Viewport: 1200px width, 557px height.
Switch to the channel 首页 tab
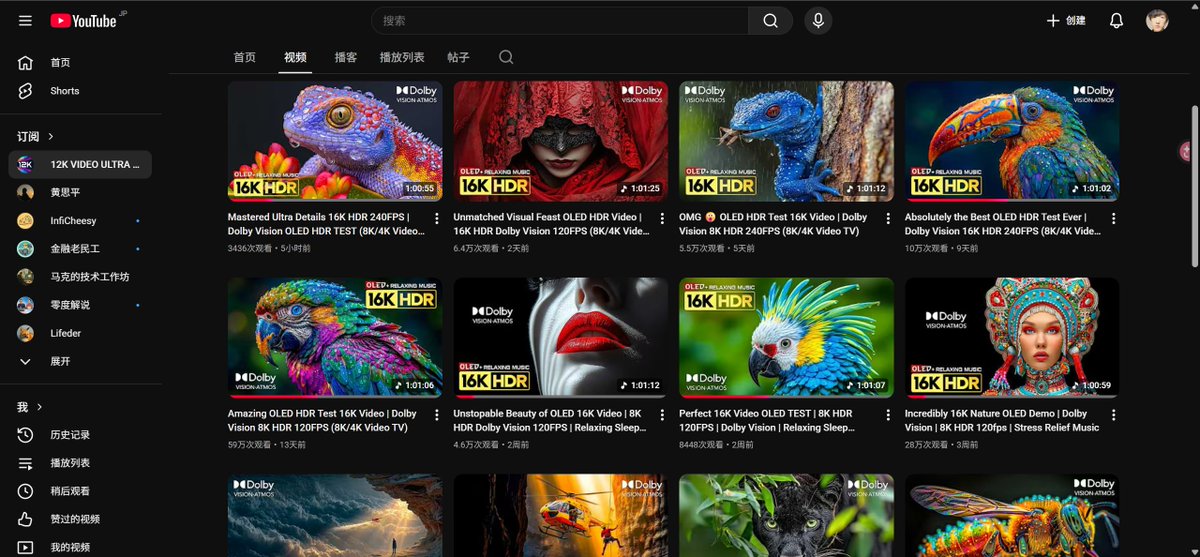pyautogui.click(x=245, y=57)
